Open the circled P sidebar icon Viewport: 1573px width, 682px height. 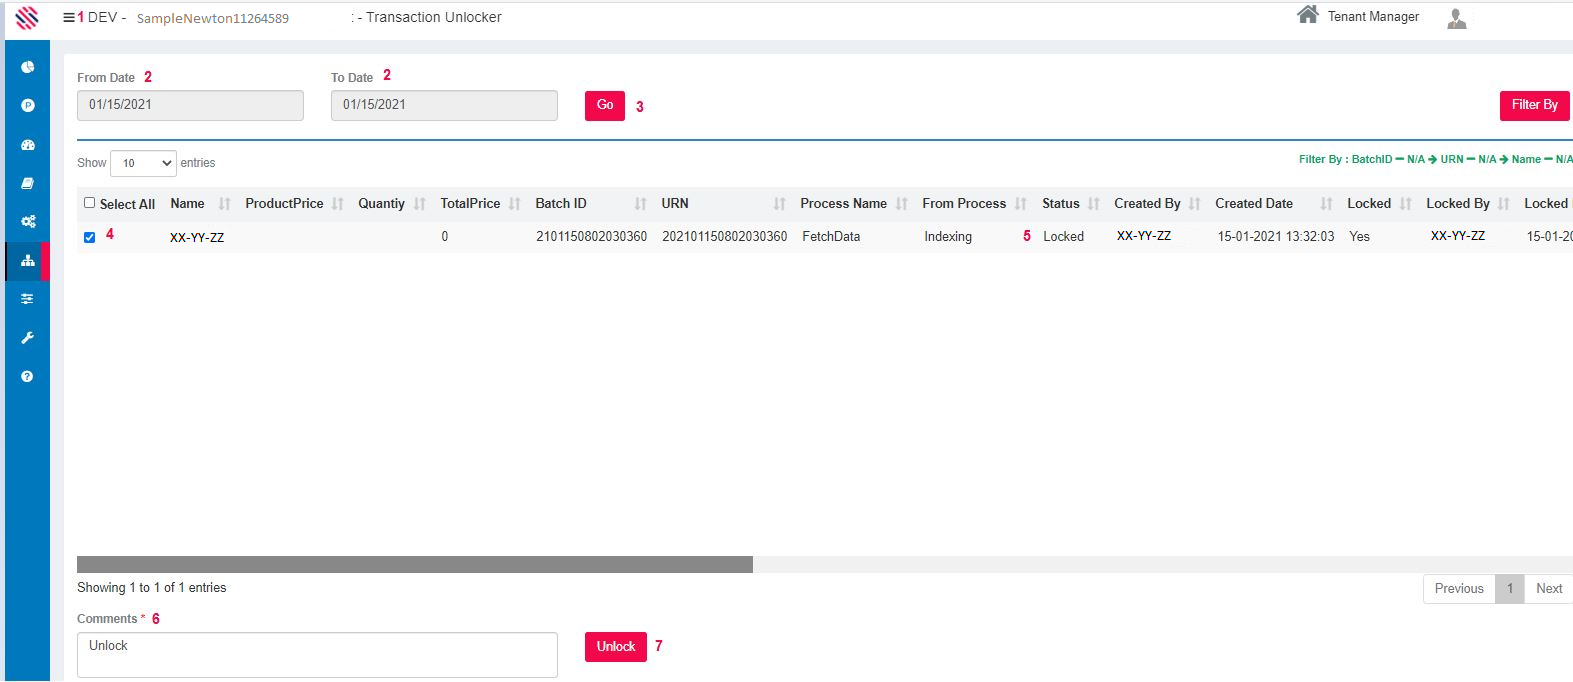28,105
